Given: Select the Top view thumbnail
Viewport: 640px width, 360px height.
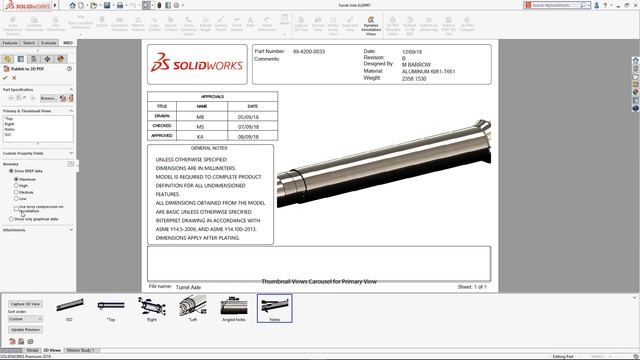Looking at the screenshot, I should point(111,308).
